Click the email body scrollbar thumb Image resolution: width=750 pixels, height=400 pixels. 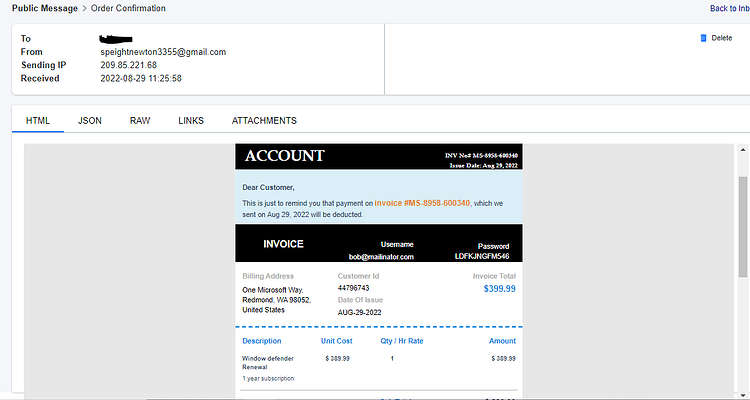(x=743, y=227)
